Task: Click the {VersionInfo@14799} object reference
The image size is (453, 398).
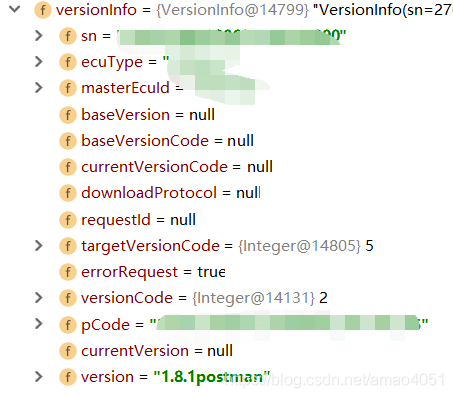Action: [x=232, y=10]
